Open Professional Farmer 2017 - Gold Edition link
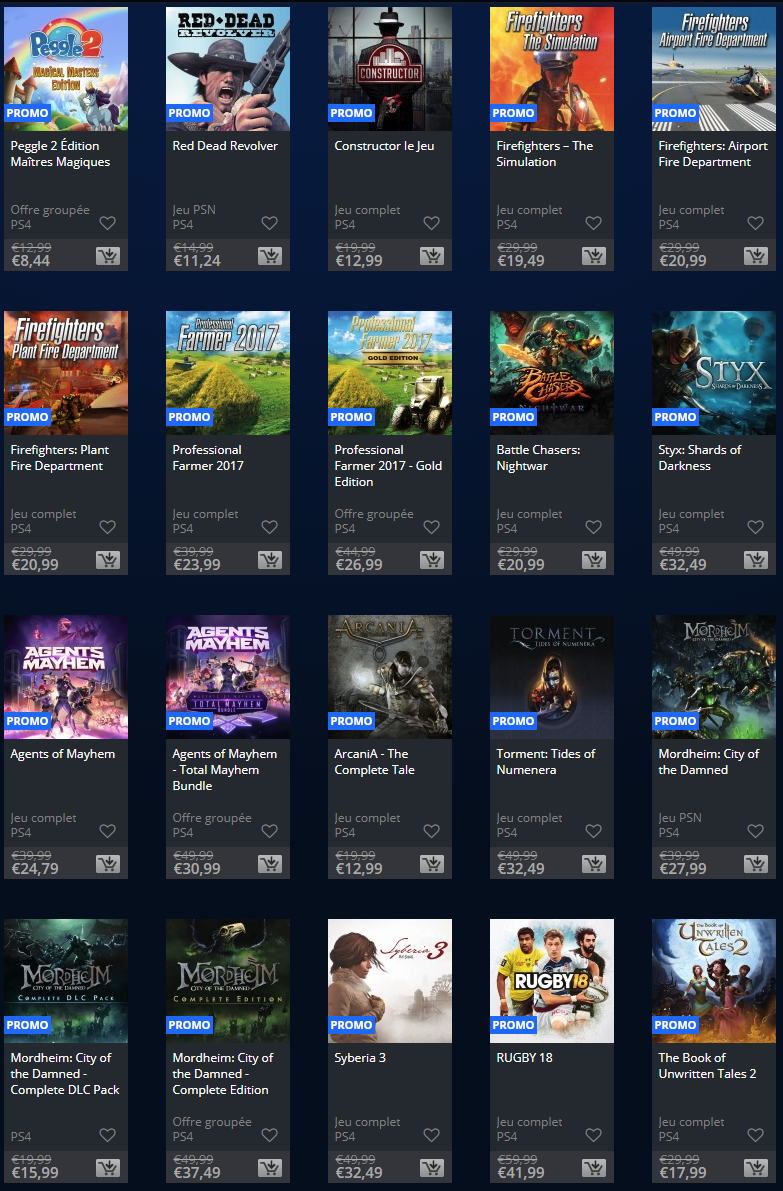 coord(388,466)
